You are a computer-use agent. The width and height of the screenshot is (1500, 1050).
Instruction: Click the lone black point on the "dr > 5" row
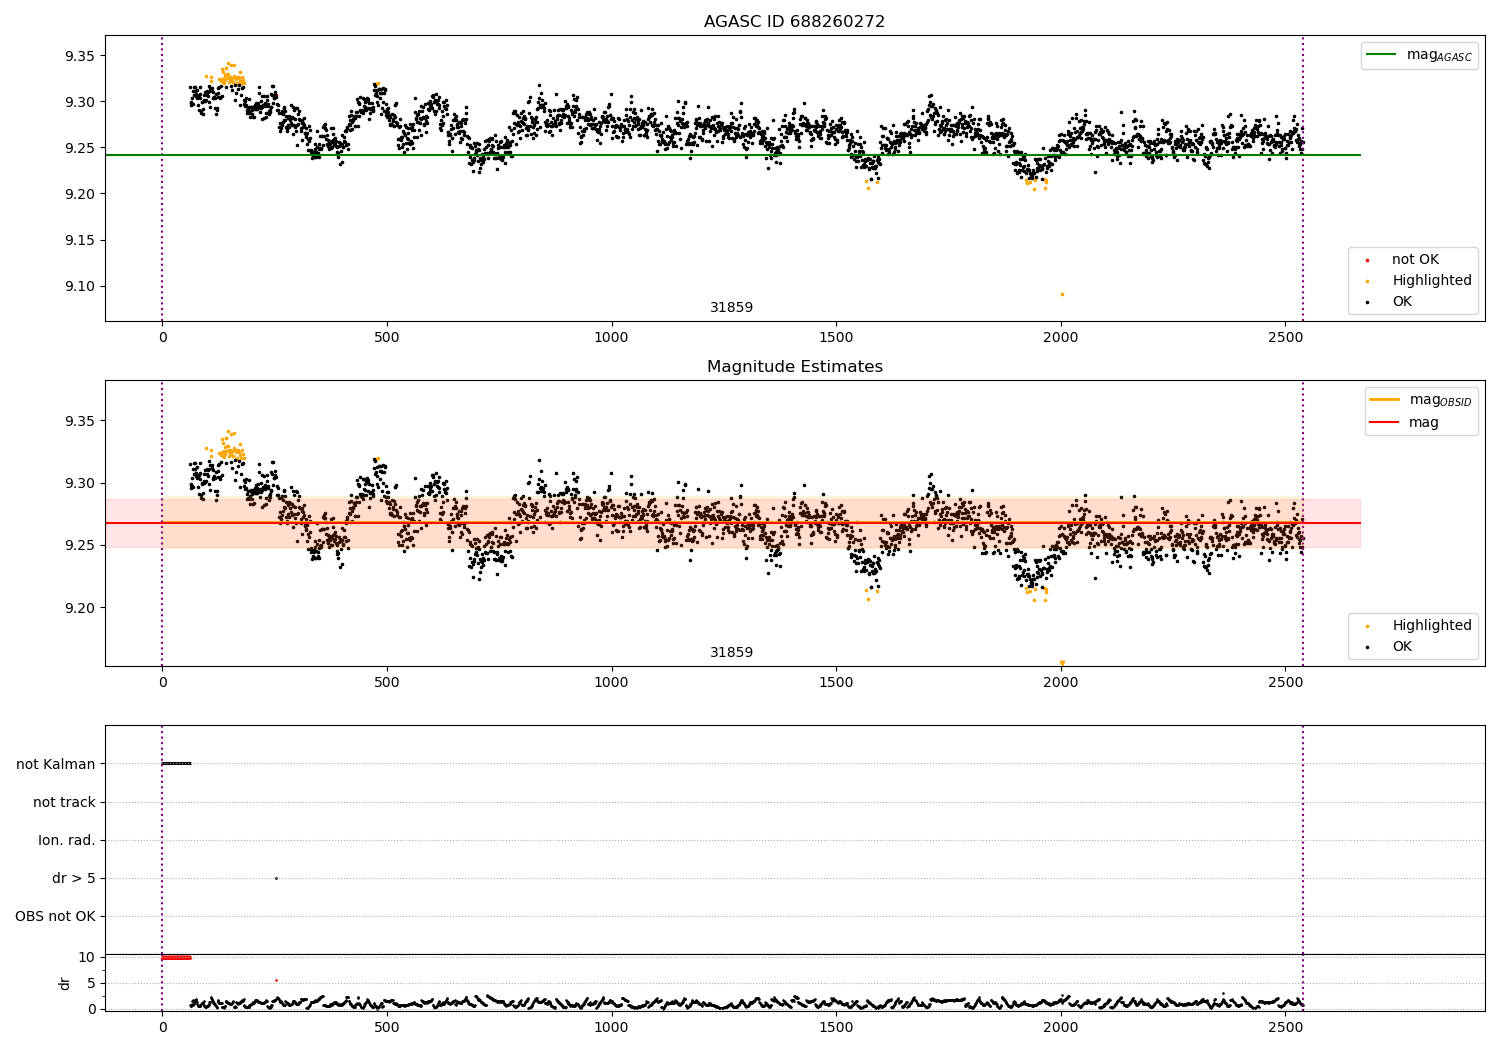[x=276, y=878]
